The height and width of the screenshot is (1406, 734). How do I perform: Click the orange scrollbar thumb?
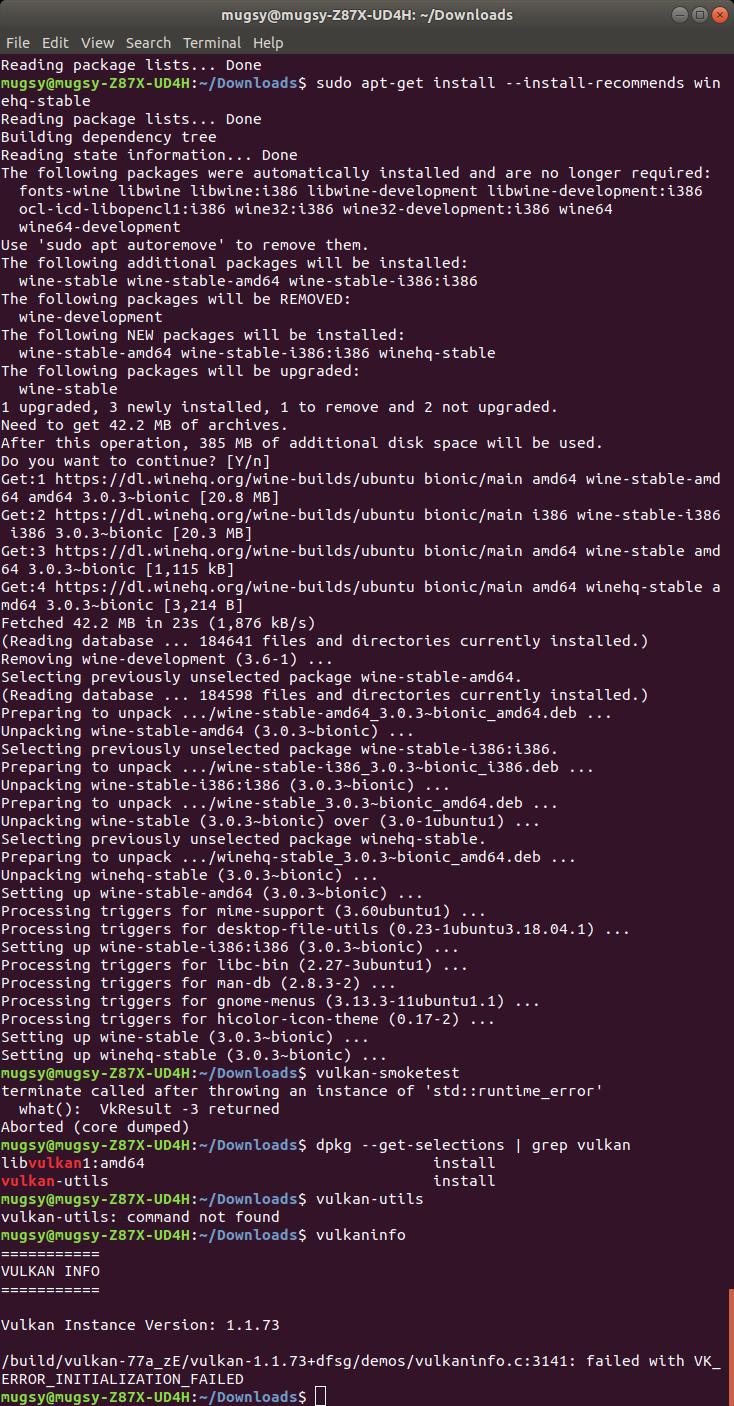tap(731, 1347)
